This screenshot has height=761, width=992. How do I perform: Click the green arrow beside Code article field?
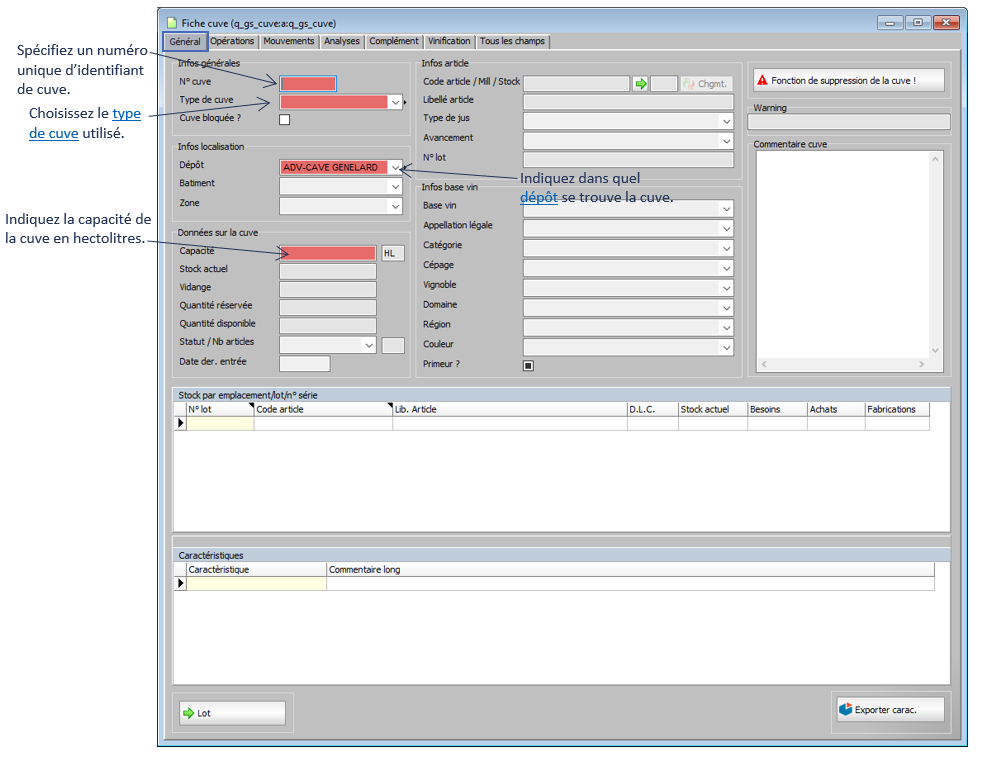(640, 84)
